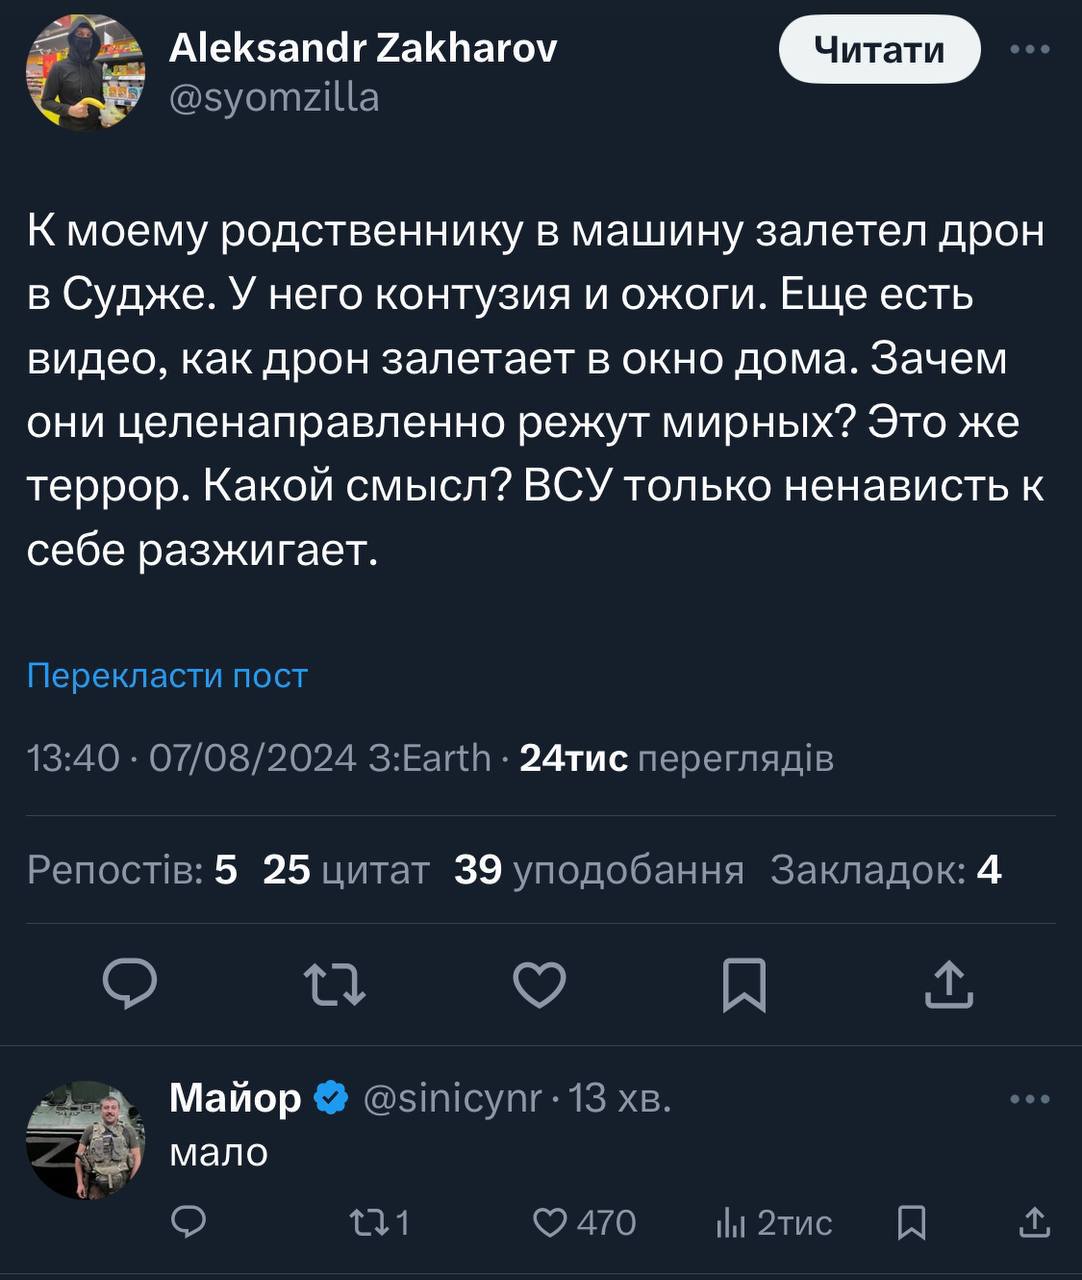This screenshot has width=1082, height=1280.
Task: Like Майор's reply with 470 likes
Action: tap(584, 1222)
